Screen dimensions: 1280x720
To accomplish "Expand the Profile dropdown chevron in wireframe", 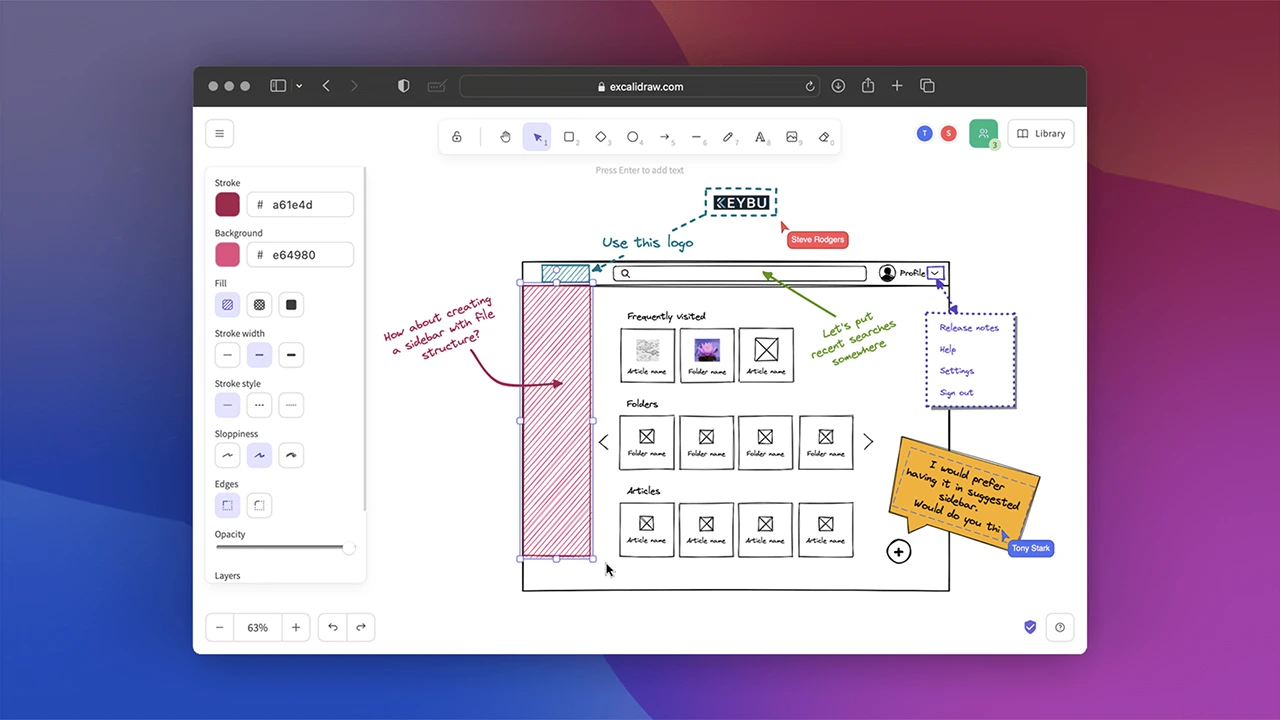I will [x=935, y=273].
